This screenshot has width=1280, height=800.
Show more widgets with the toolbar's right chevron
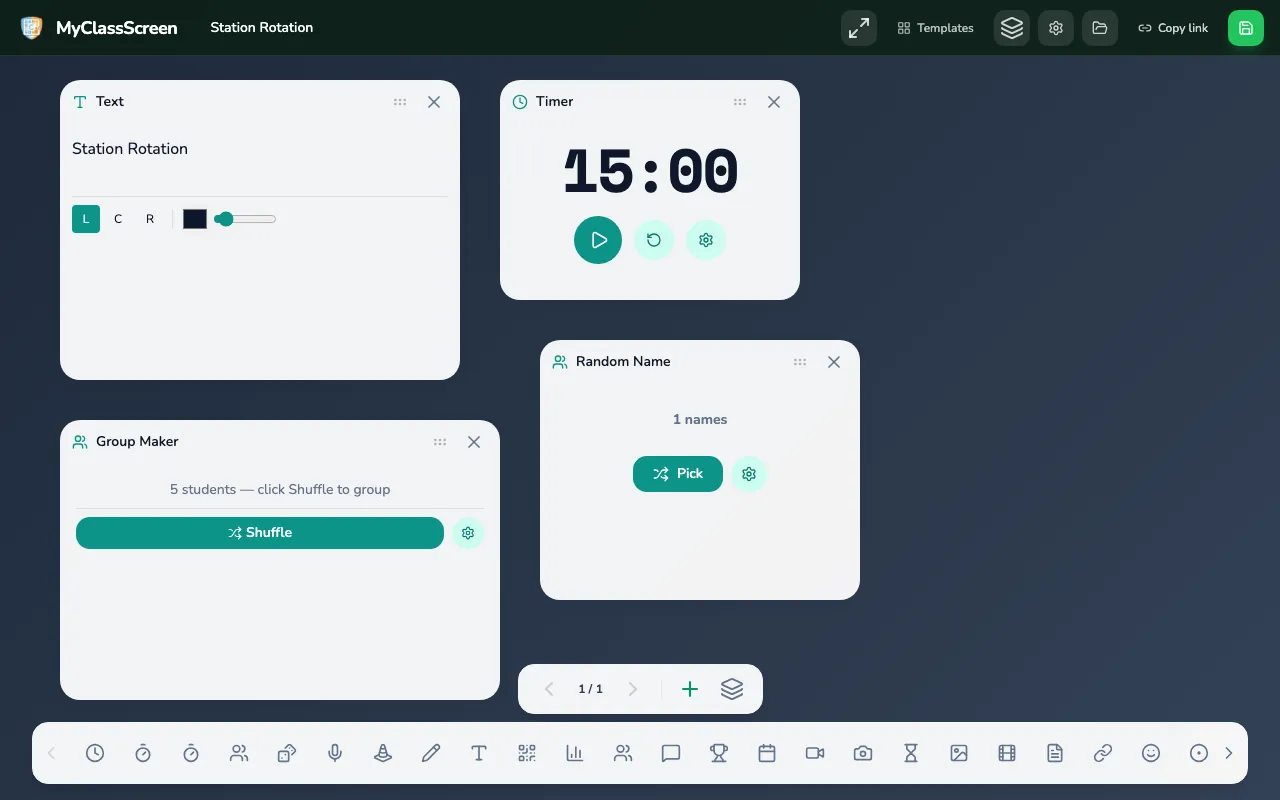[x=1229, y=753]
